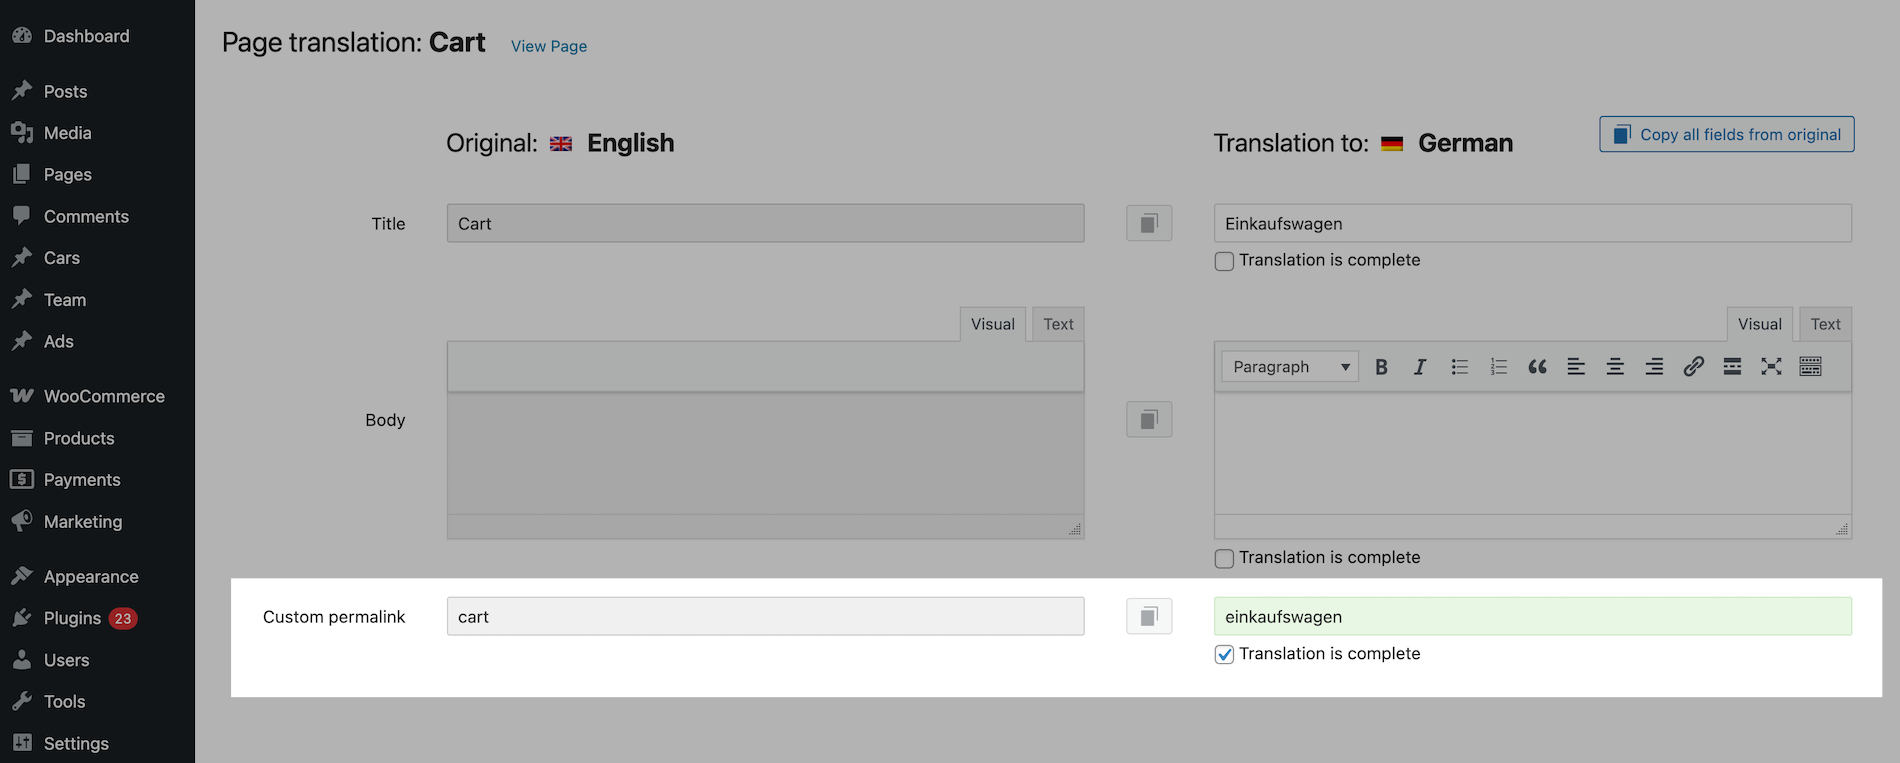Insert a numbered list
The height and width of the screenshot is (763, 1900).
click(x=1498, y=367)
